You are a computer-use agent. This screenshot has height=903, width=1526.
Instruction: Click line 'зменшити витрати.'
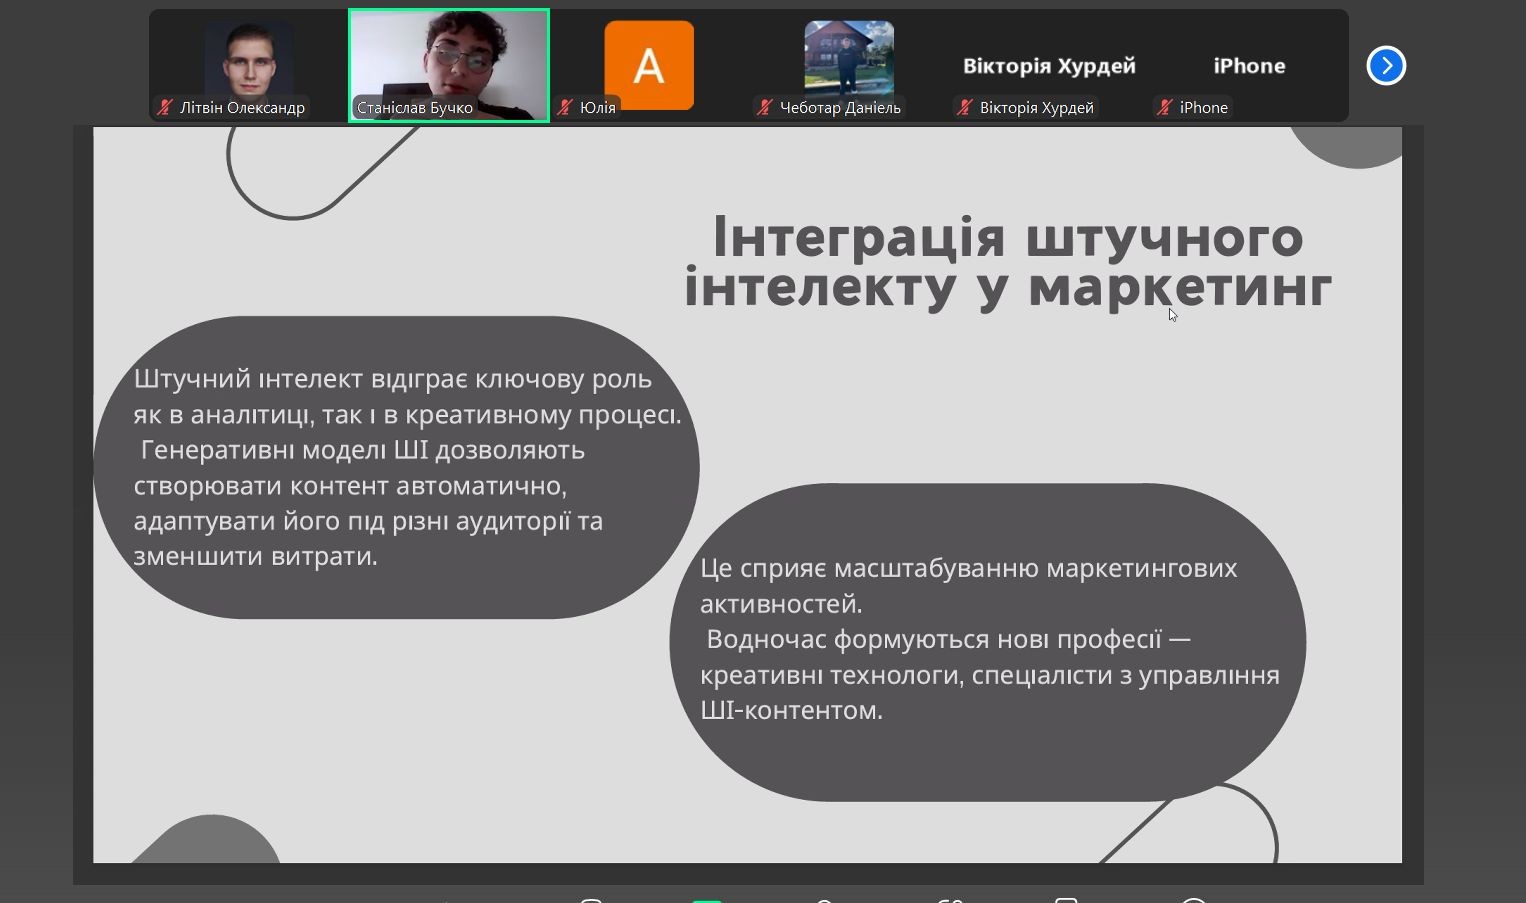tap(256, 556)
